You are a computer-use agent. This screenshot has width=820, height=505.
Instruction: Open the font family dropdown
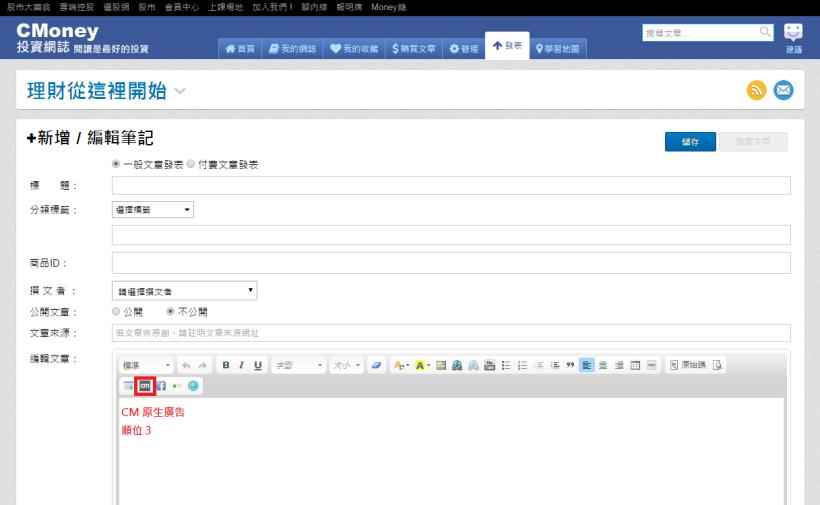click(299, 365)
